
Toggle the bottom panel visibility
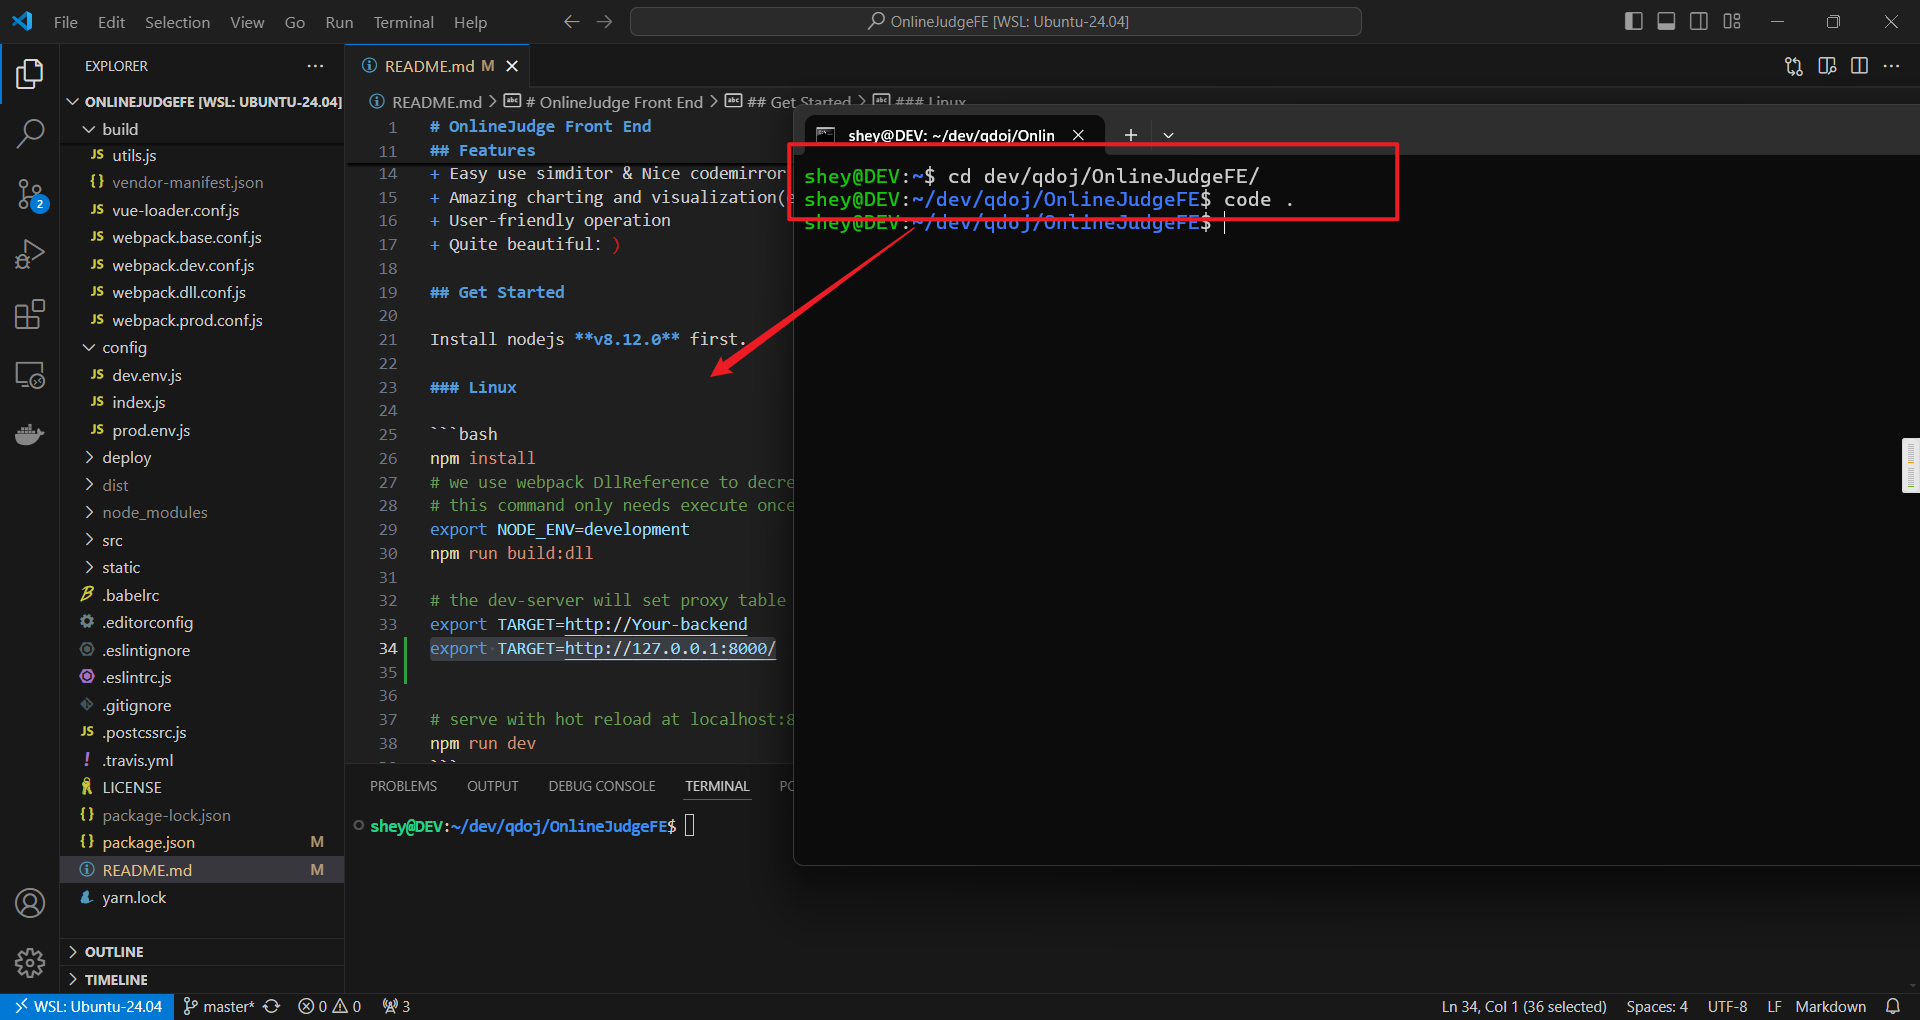click(x=1666, y=21)
